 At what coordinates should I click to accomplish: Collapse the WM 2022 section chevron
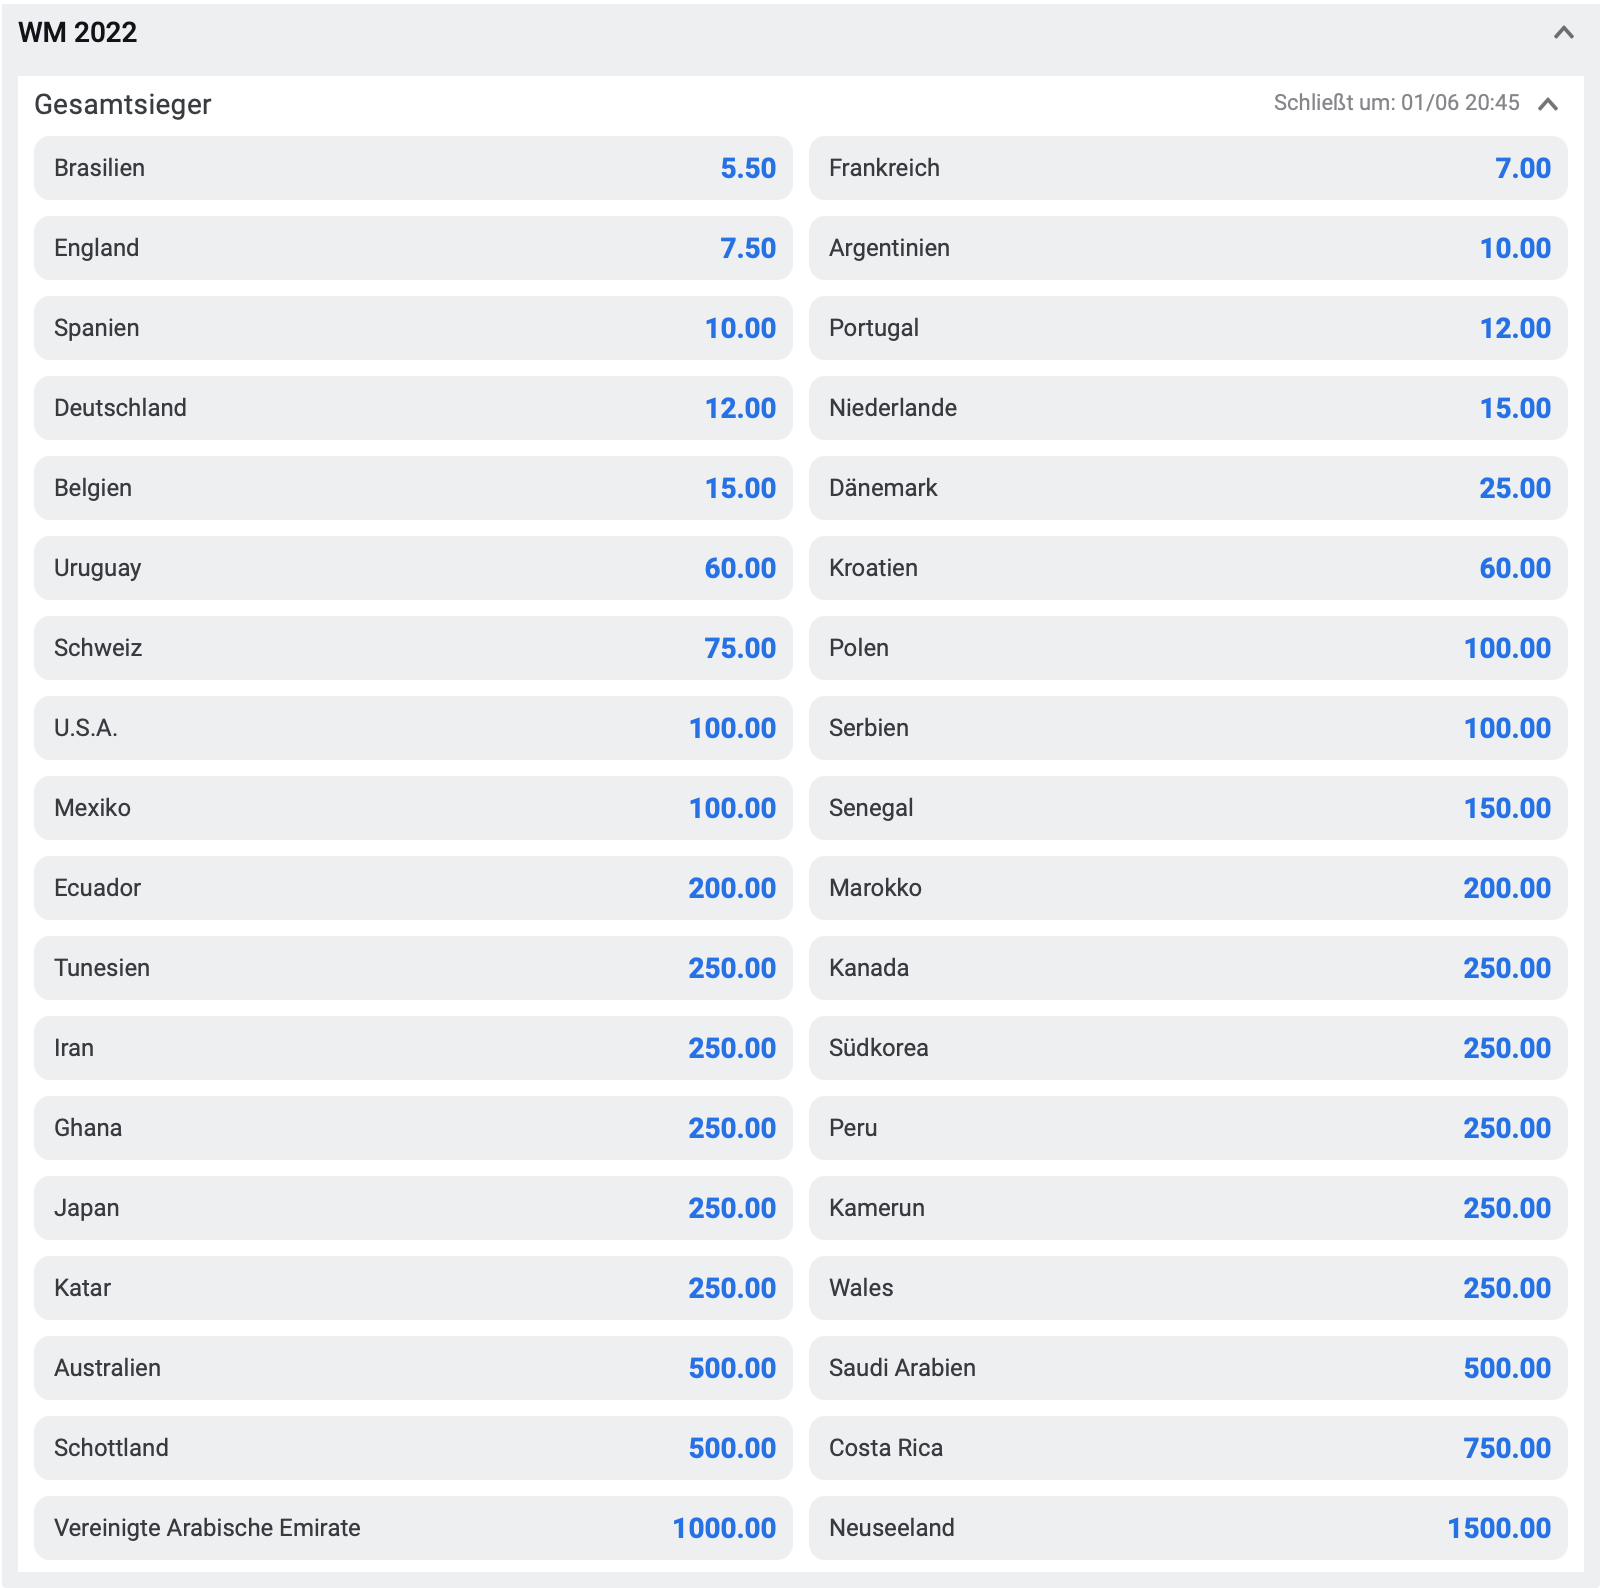(x=1563, y=33)
